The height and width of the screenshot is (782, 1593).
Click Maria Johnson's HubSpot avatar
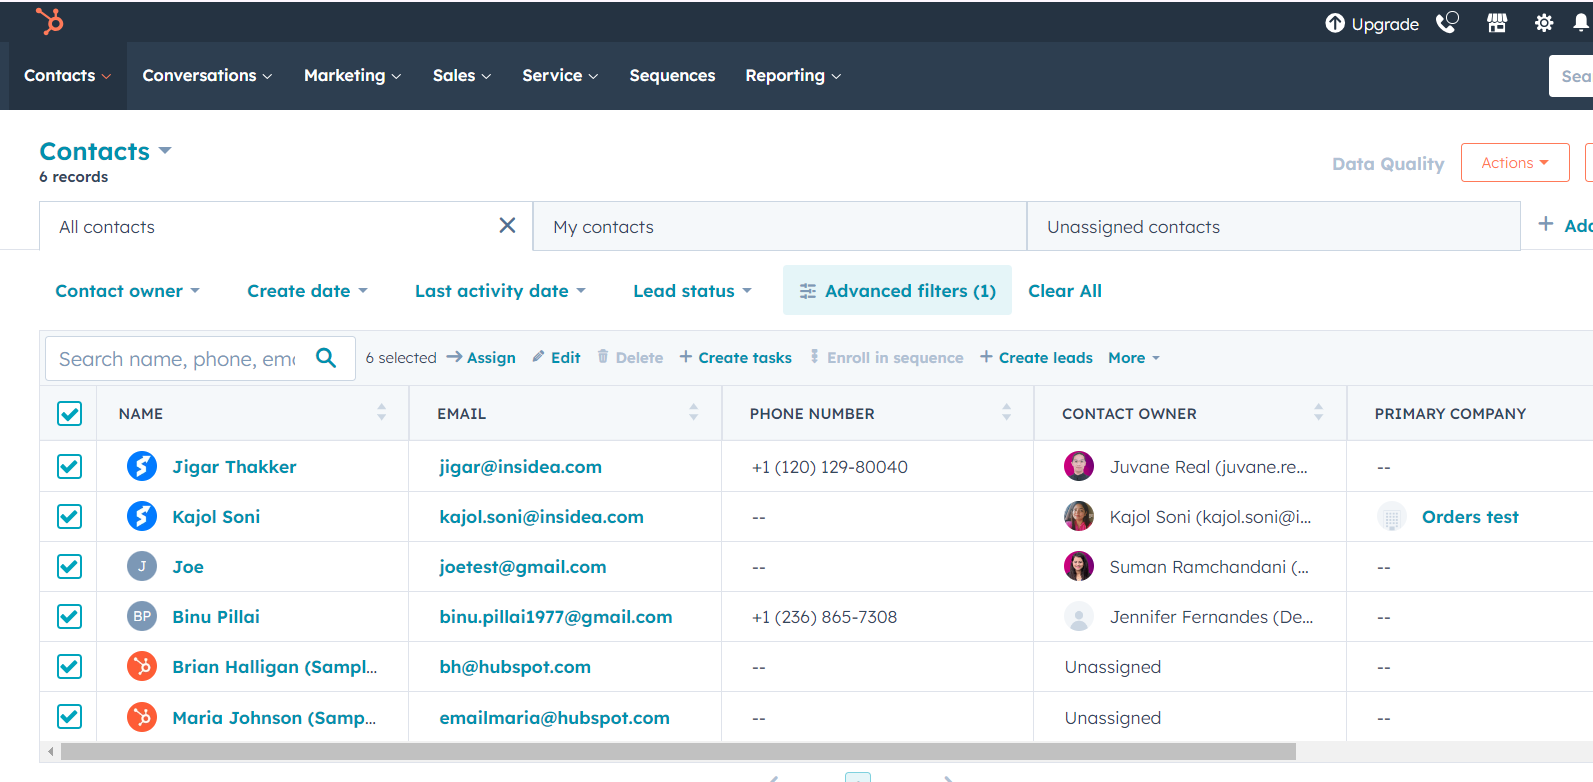[x=142, y=717]
